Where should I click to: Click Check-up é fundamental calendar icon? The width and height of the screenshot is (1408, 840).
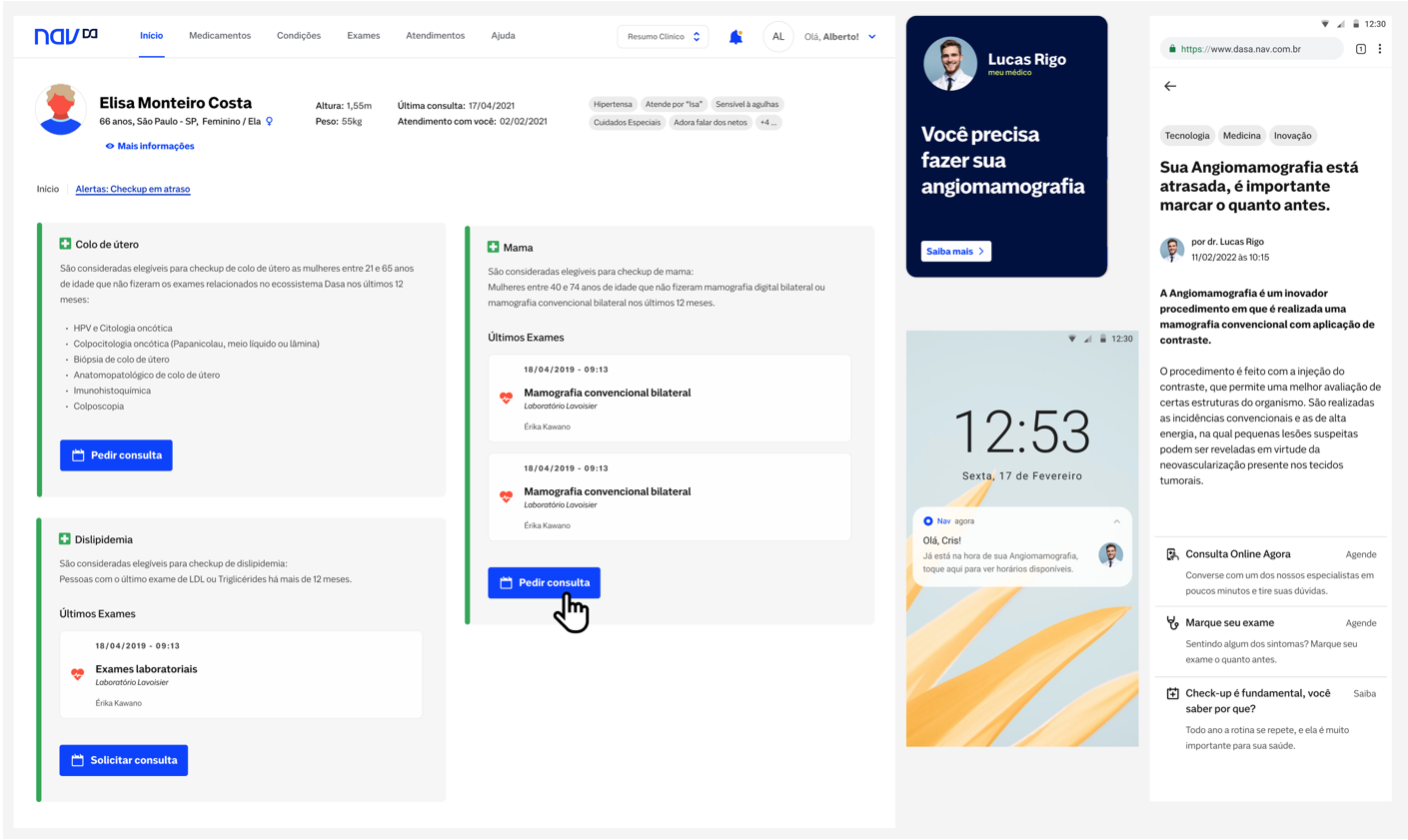click(x=1172, y=693)
